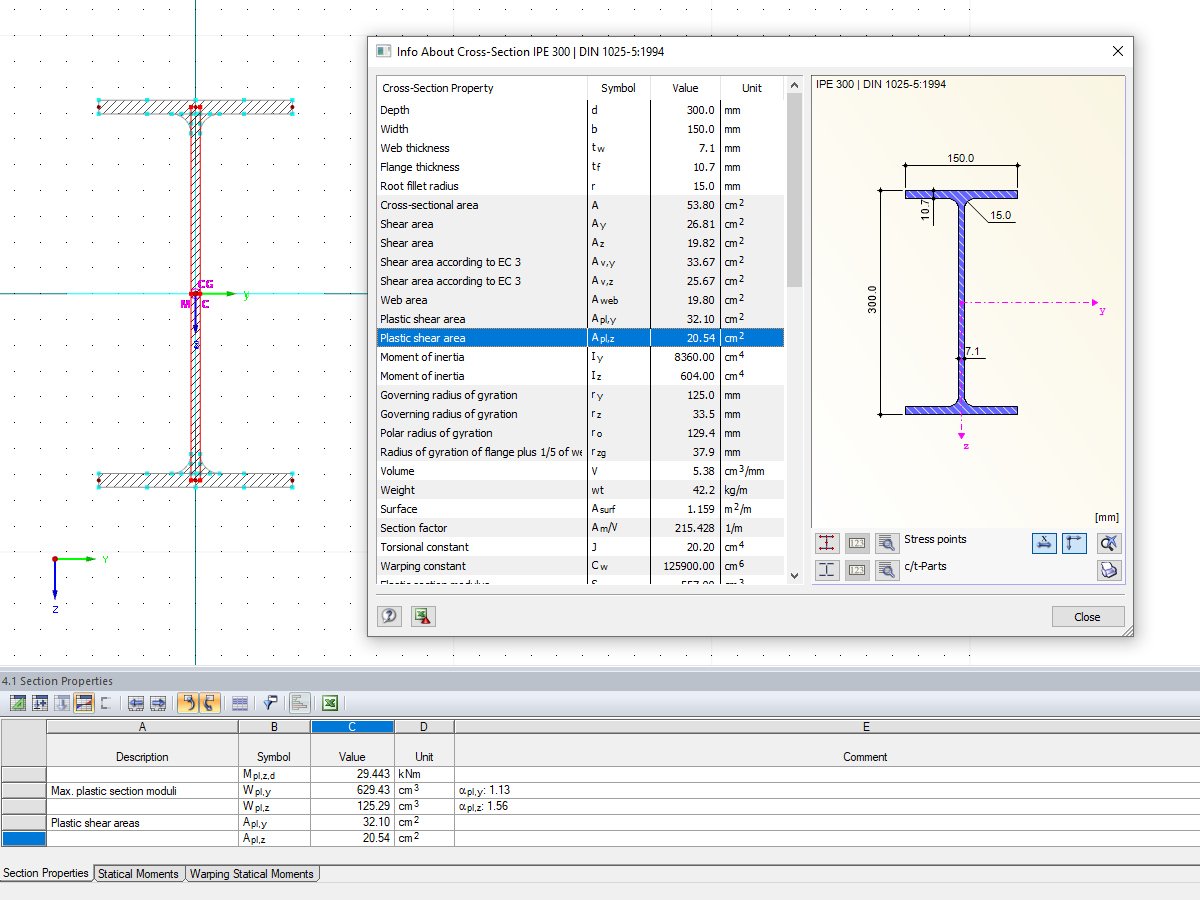
Task: Toggle principal axes display button
Action: pyautogui.click(x=1074, y=543)
